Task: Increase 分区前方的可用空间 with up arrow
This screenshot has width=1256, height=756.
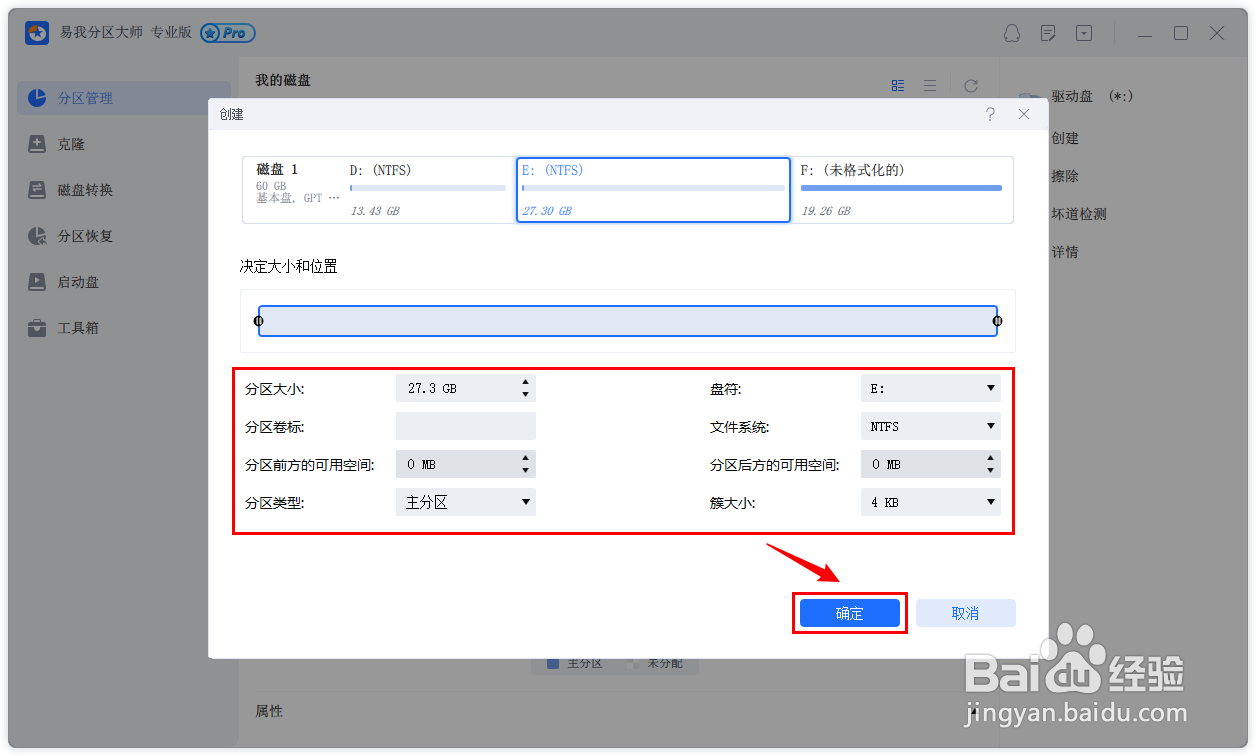Action: [526, 458]
